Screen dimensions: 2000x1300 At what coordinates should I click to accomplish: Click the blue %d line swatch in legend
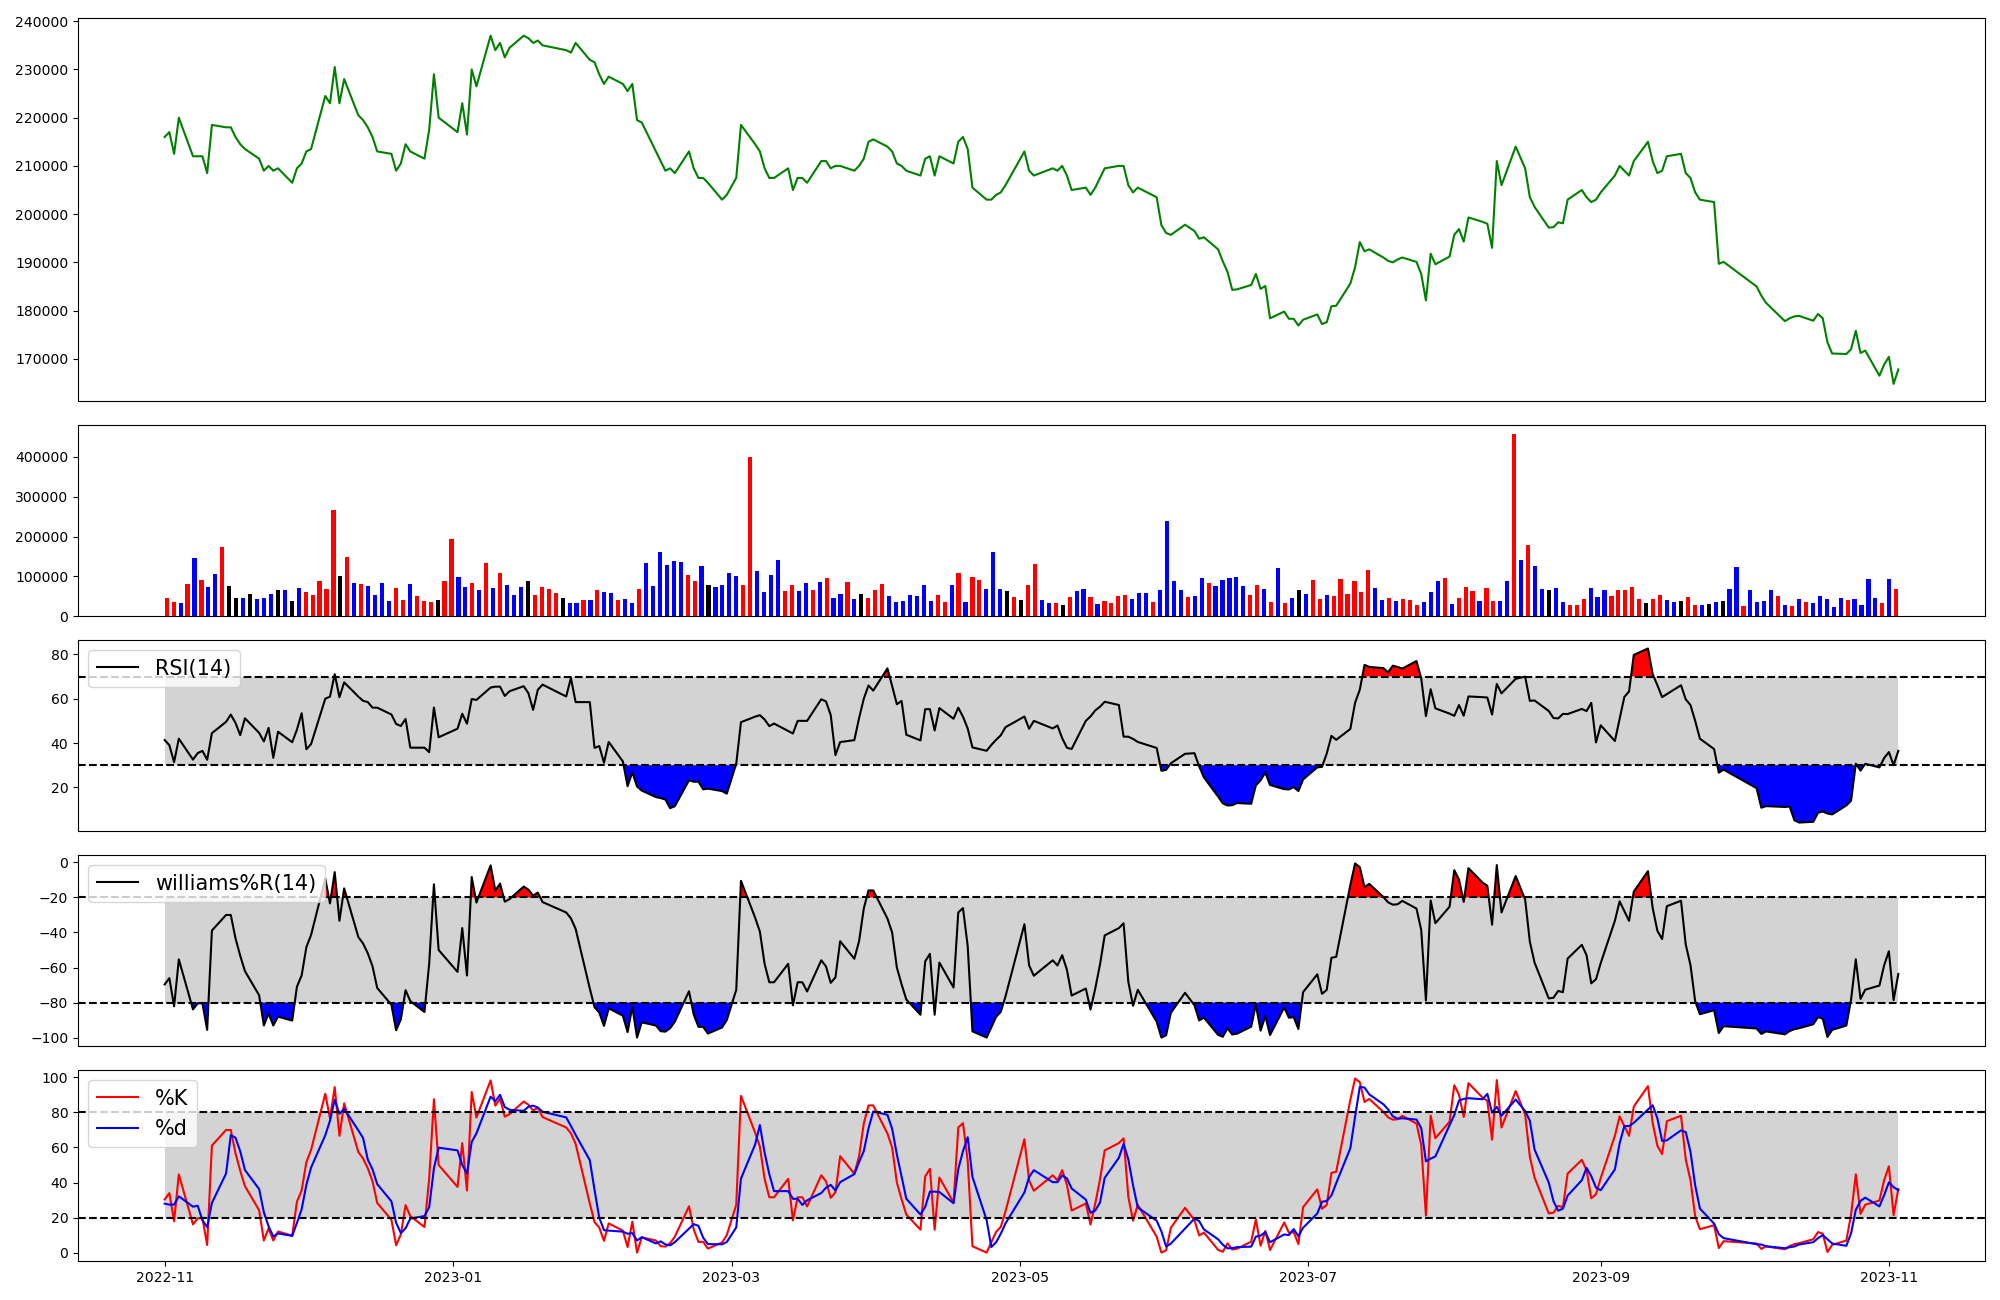click(117, 1128)
